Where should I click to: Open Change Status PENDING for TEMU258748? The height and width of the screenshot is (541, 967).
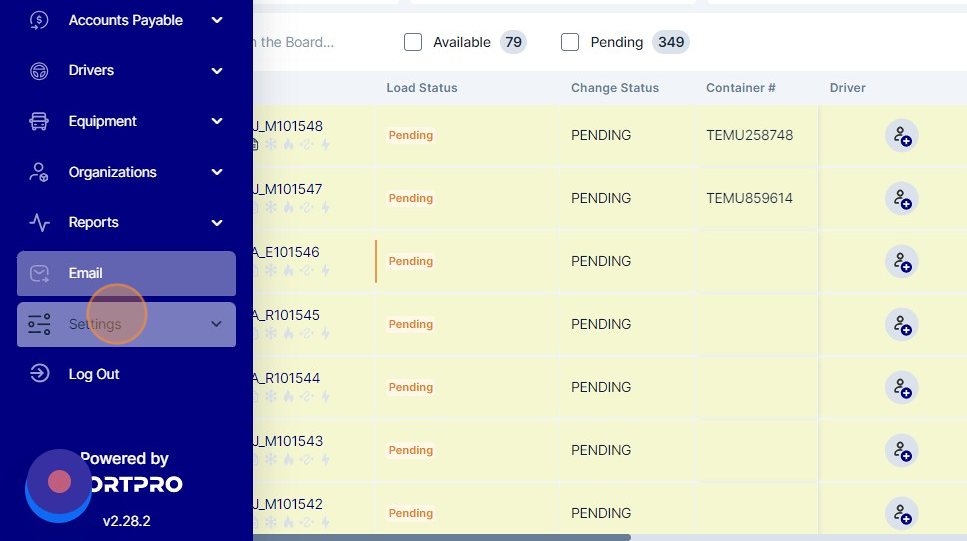click(601, 135)
